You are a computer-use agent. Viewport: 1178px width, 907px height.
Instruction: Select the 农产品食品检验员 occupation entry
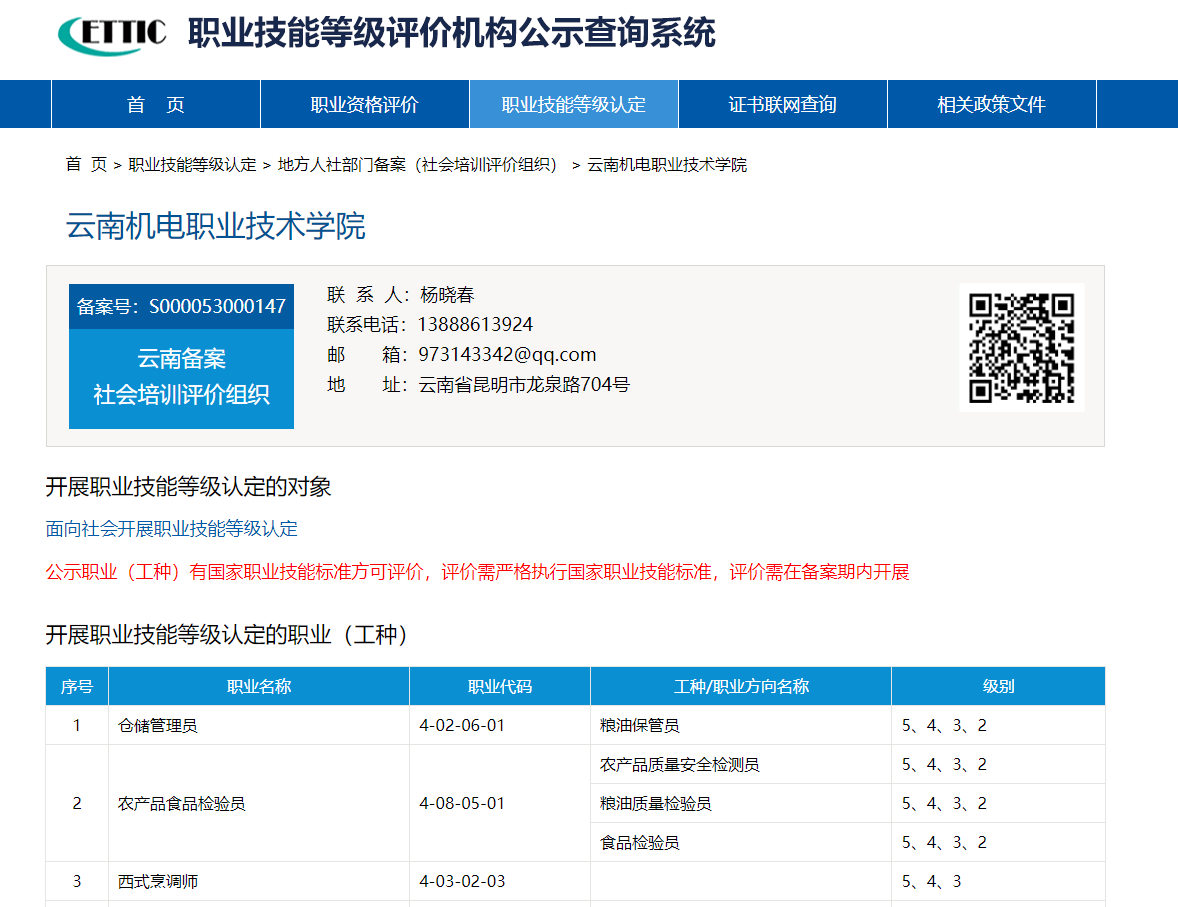[183, 803]
